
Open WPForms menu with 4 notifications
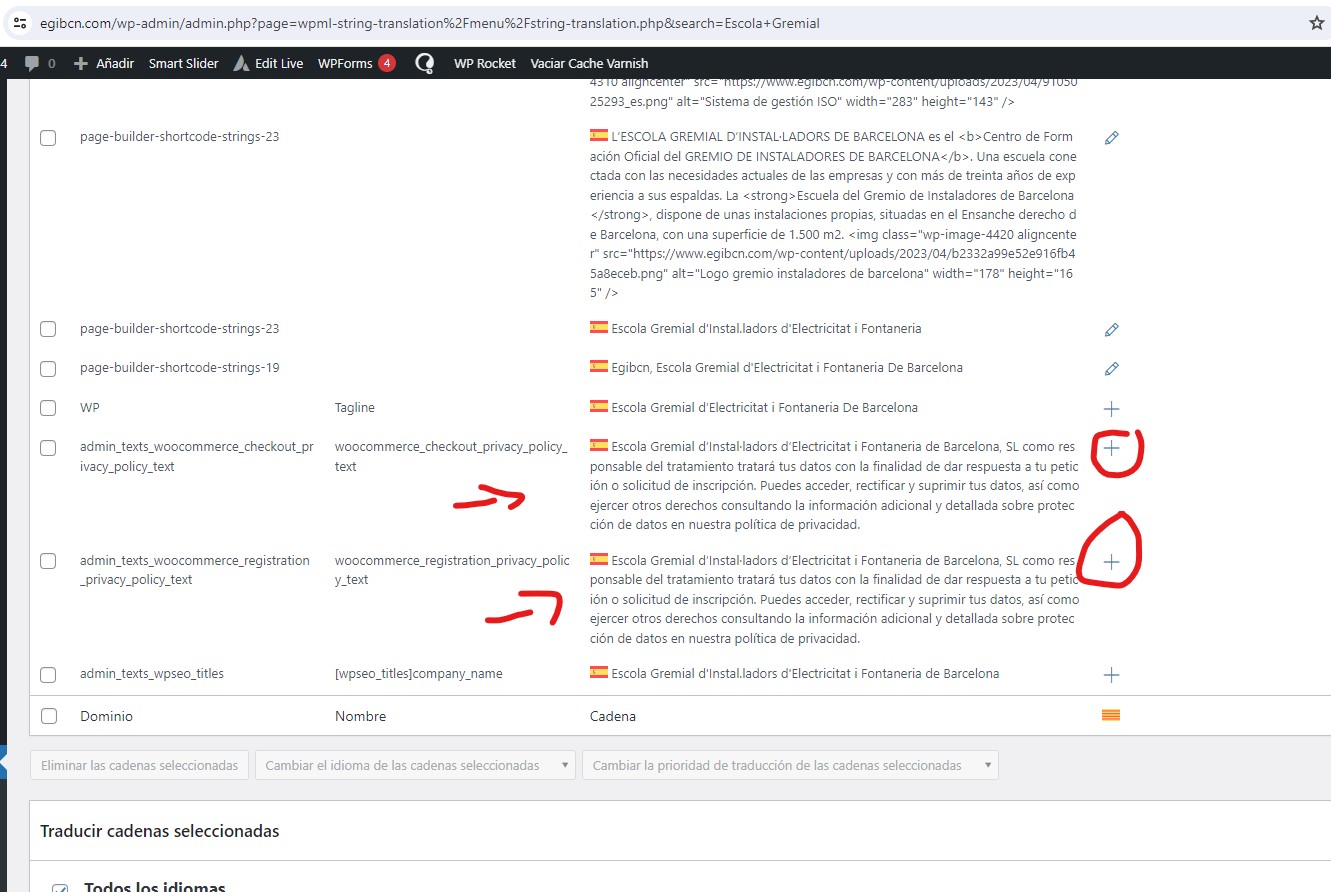point(356,63)
